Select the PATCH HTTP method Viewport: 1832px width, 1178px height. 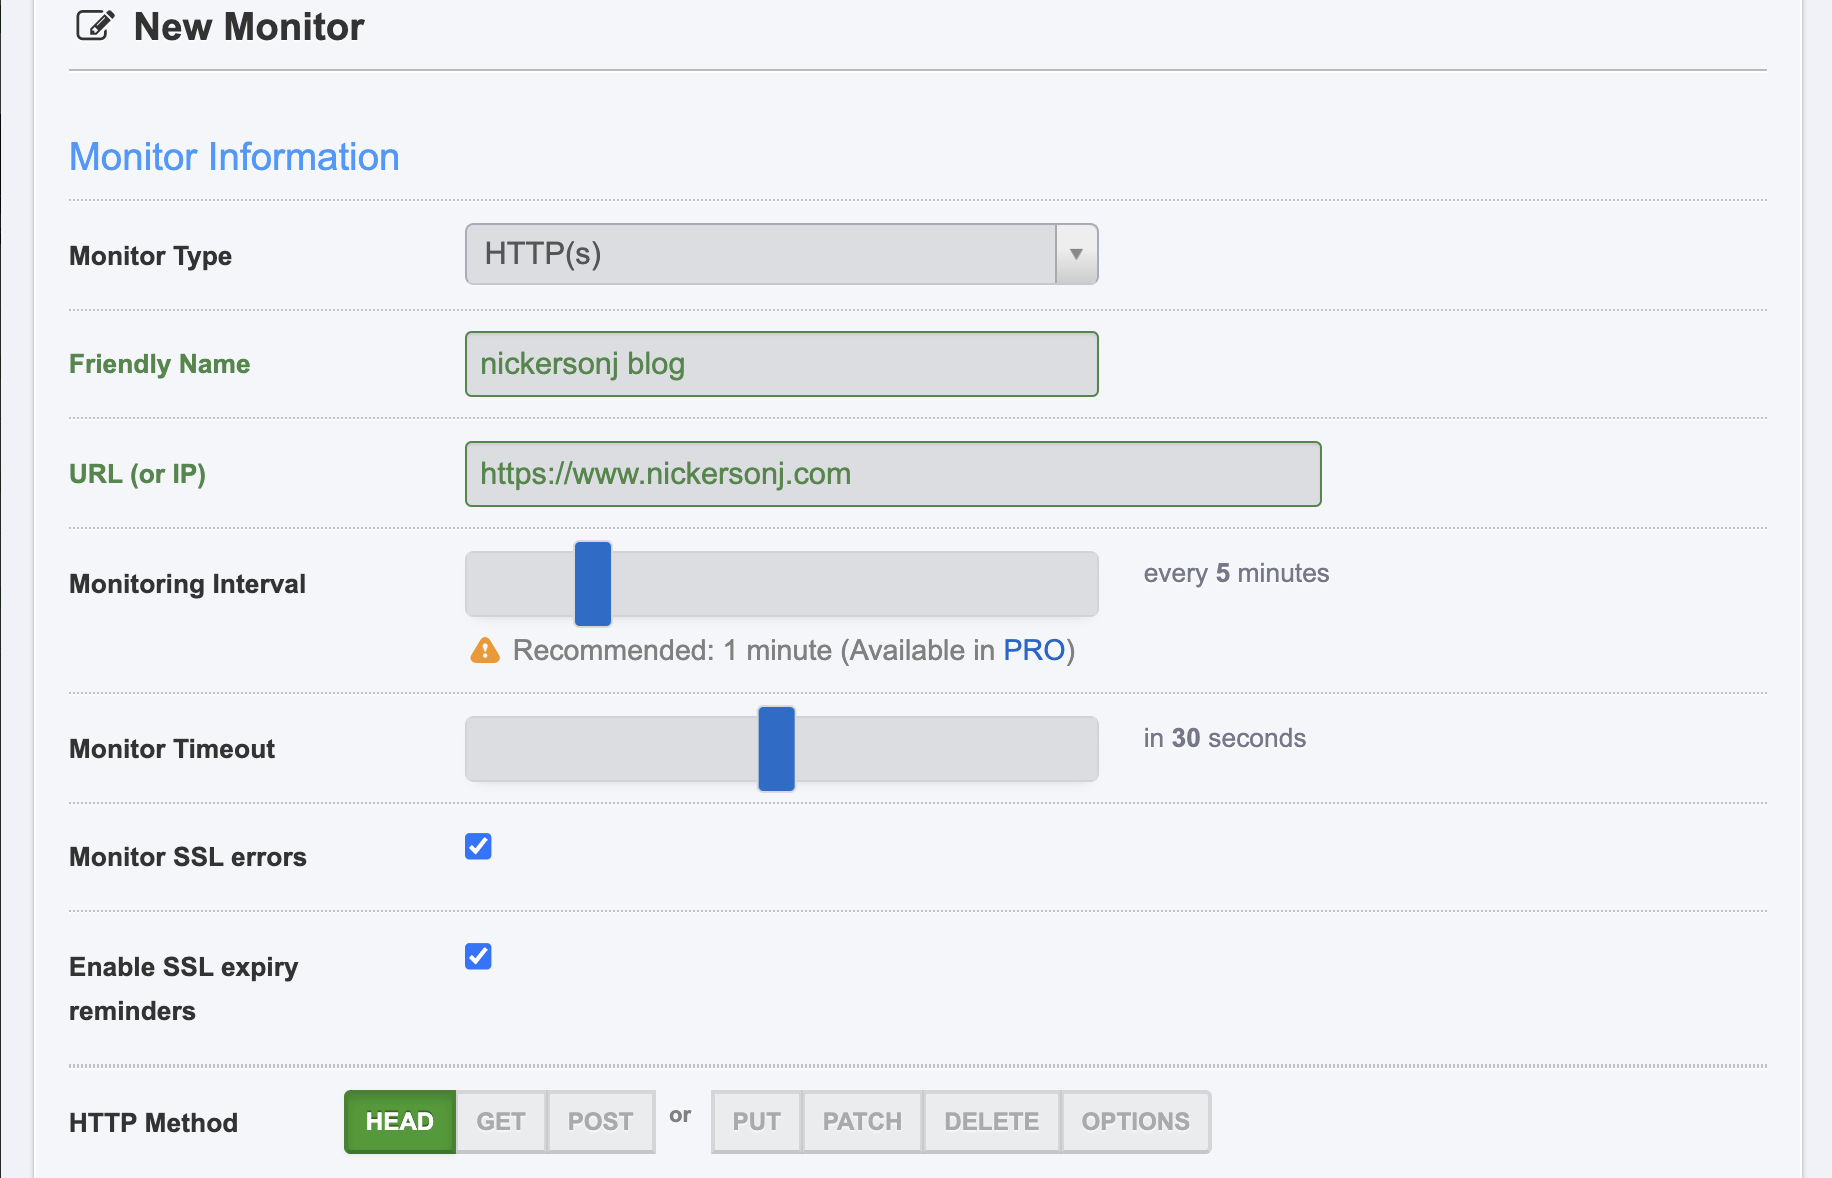[x=861, y=1121]
